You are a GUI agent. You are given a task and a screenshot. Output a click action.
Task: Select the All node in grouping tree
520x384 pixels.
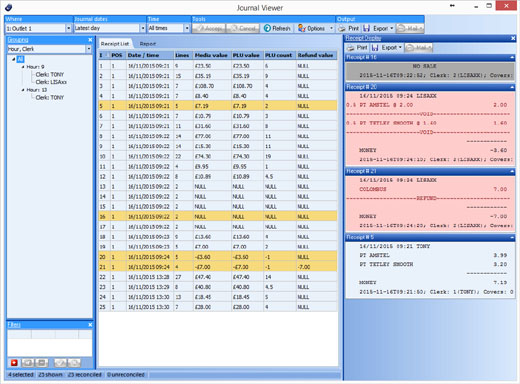pos(20,59)
